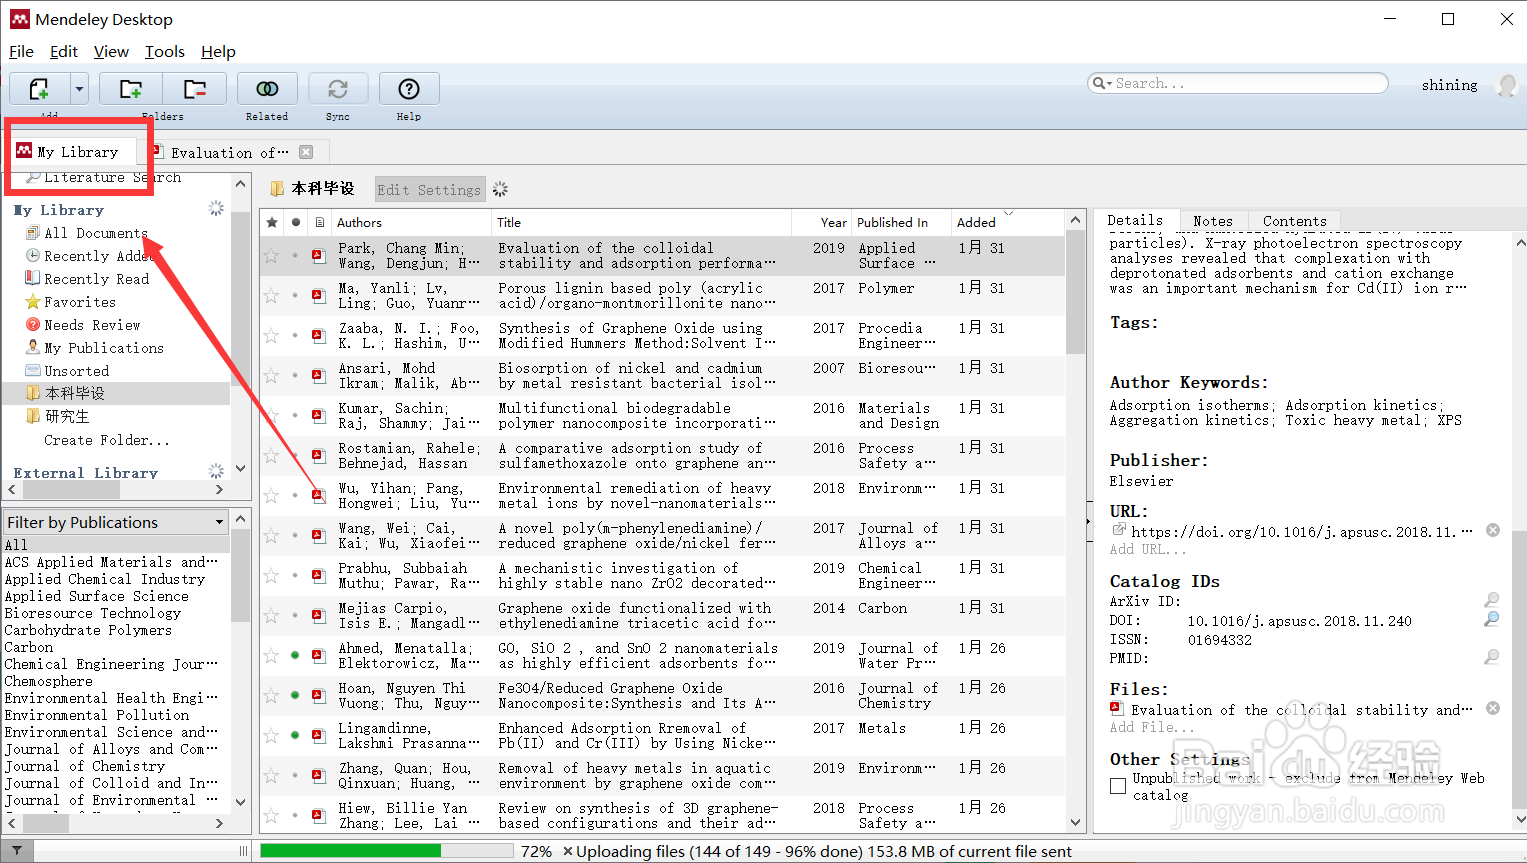
Task: Sort by the Published In column header
Action: (901, 222)
